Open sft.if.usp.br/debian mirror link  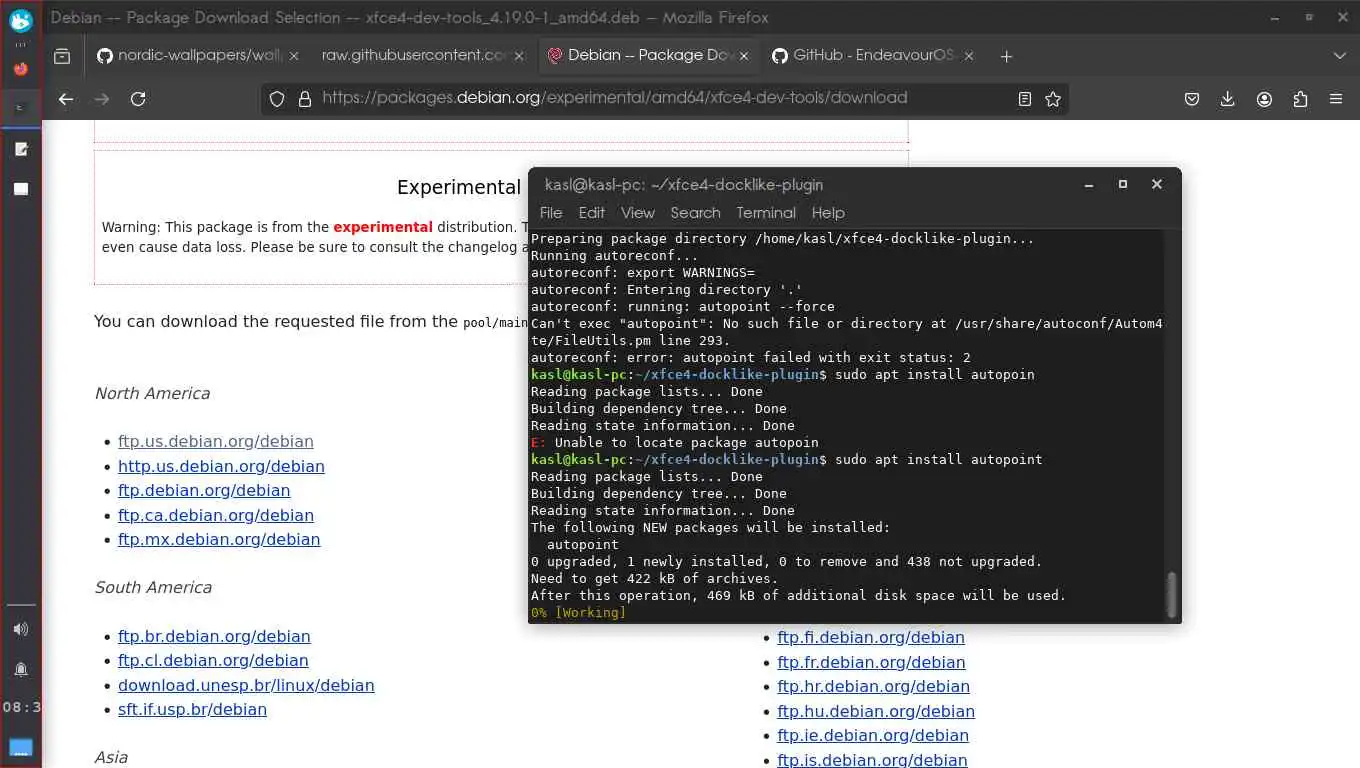pos(192,709)
